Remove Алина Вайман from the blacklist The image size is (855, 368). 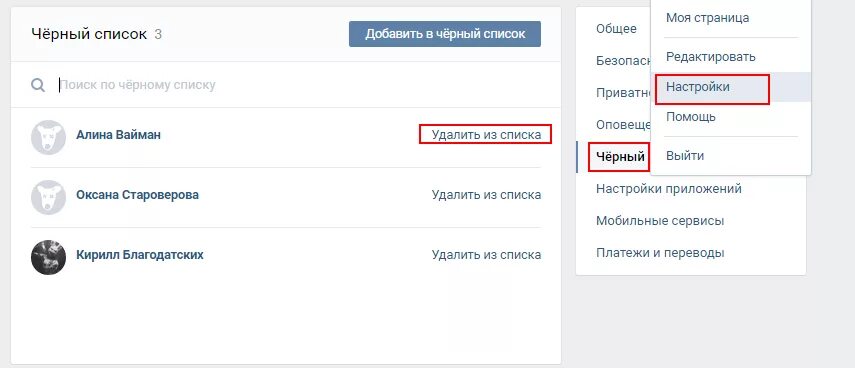[486, 135]
